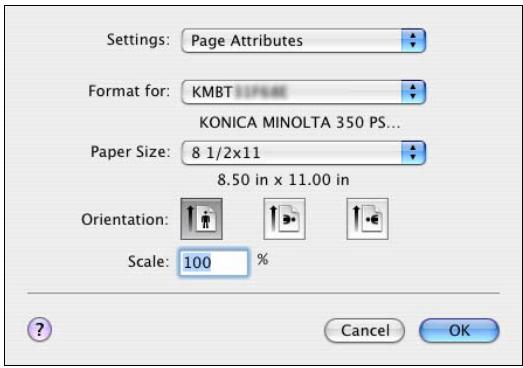Click the Format for label

[x=129, y=91]
